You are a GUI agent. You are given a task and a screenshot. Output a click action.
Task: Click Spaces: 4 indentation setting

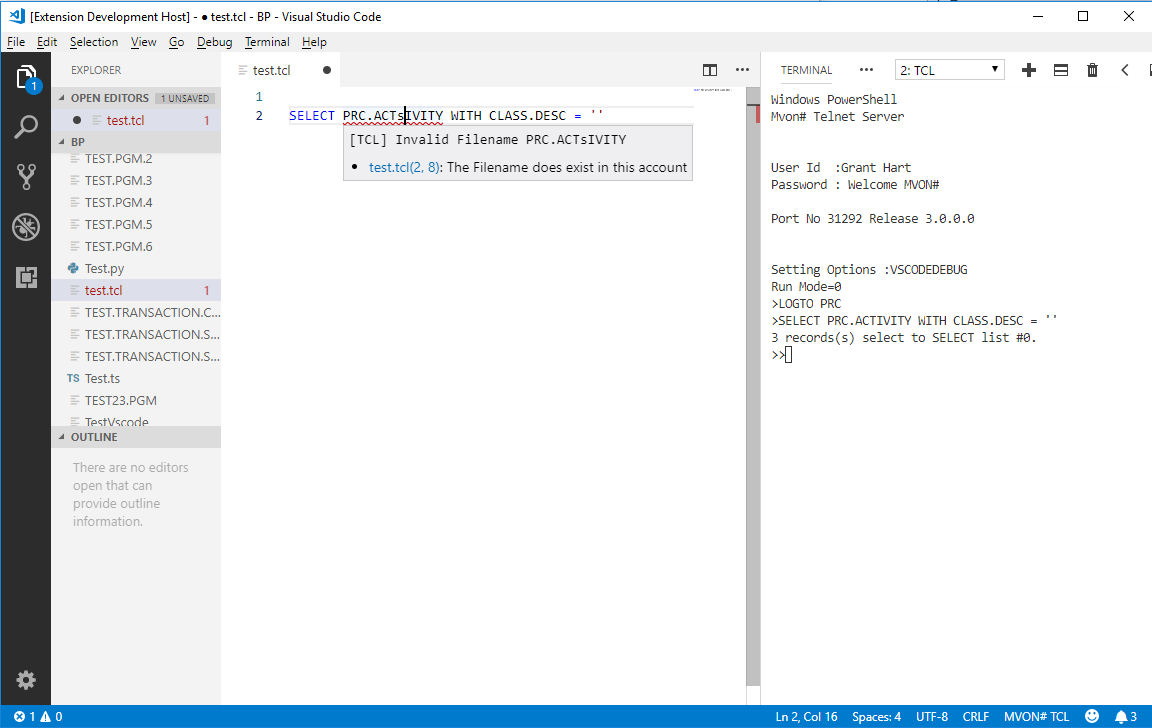876,716
